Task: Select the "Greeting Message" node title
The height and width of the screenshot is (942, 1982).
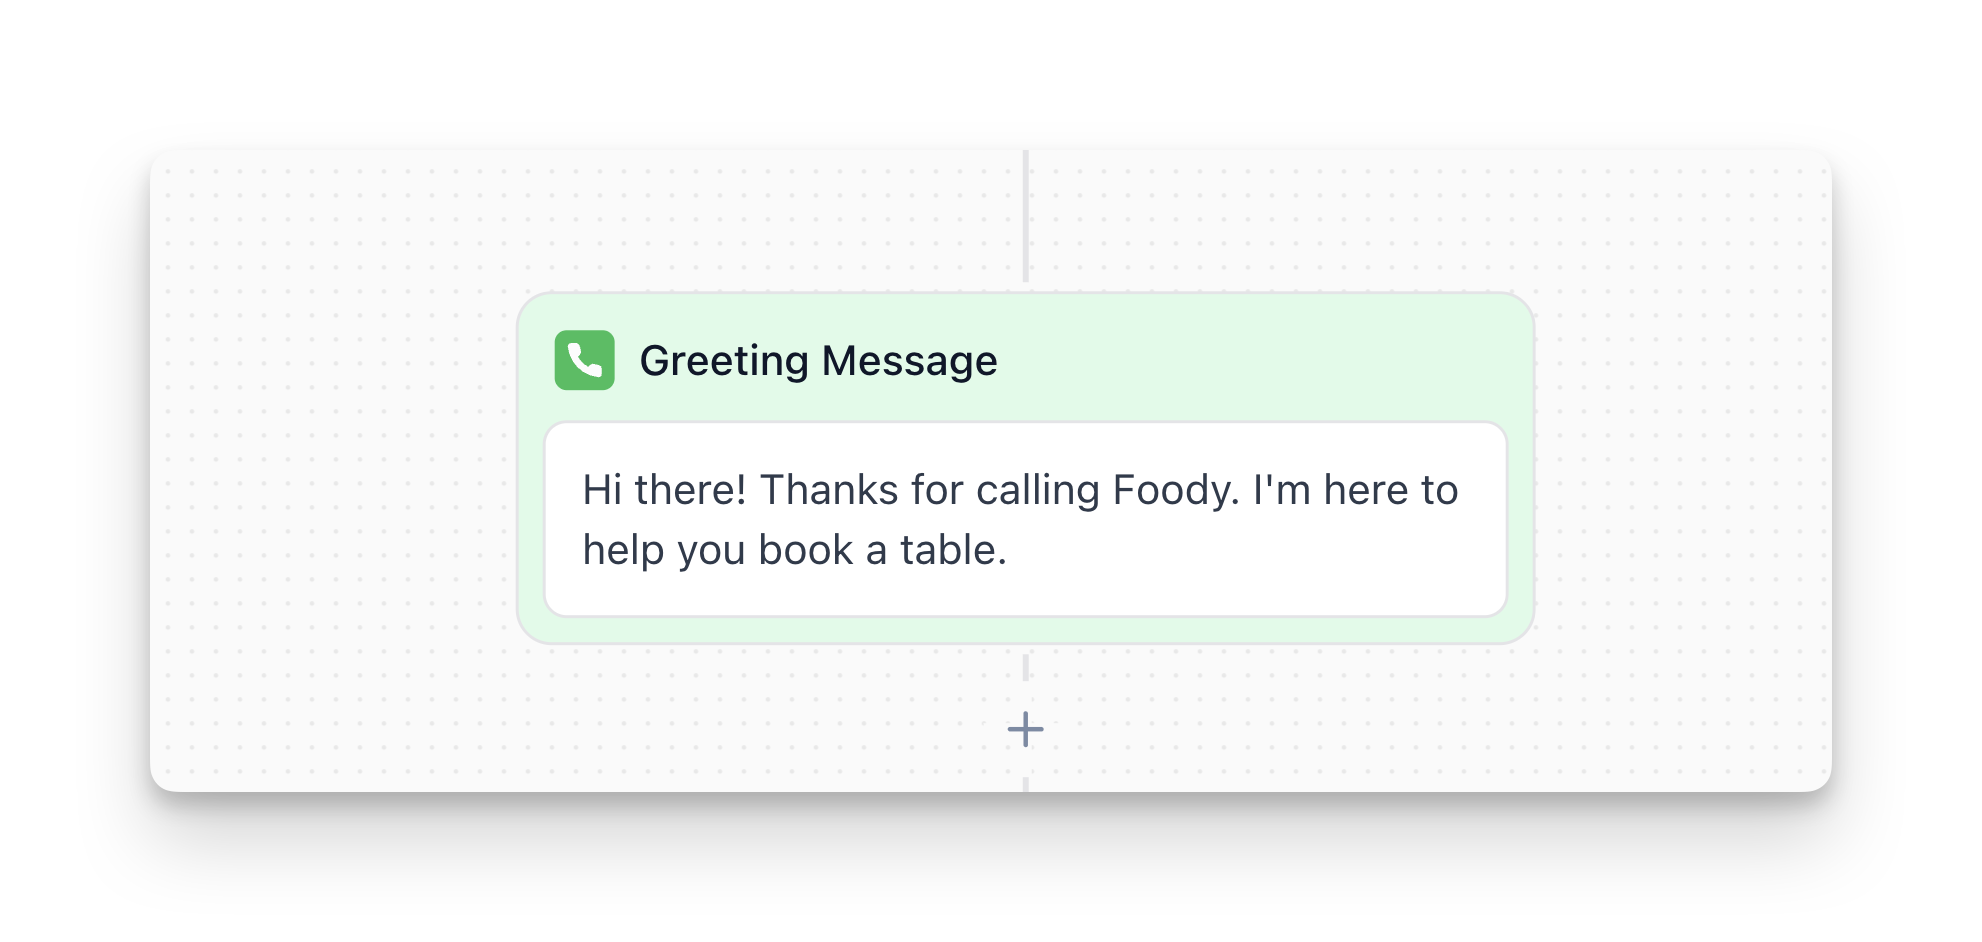Action: [817, 361]
